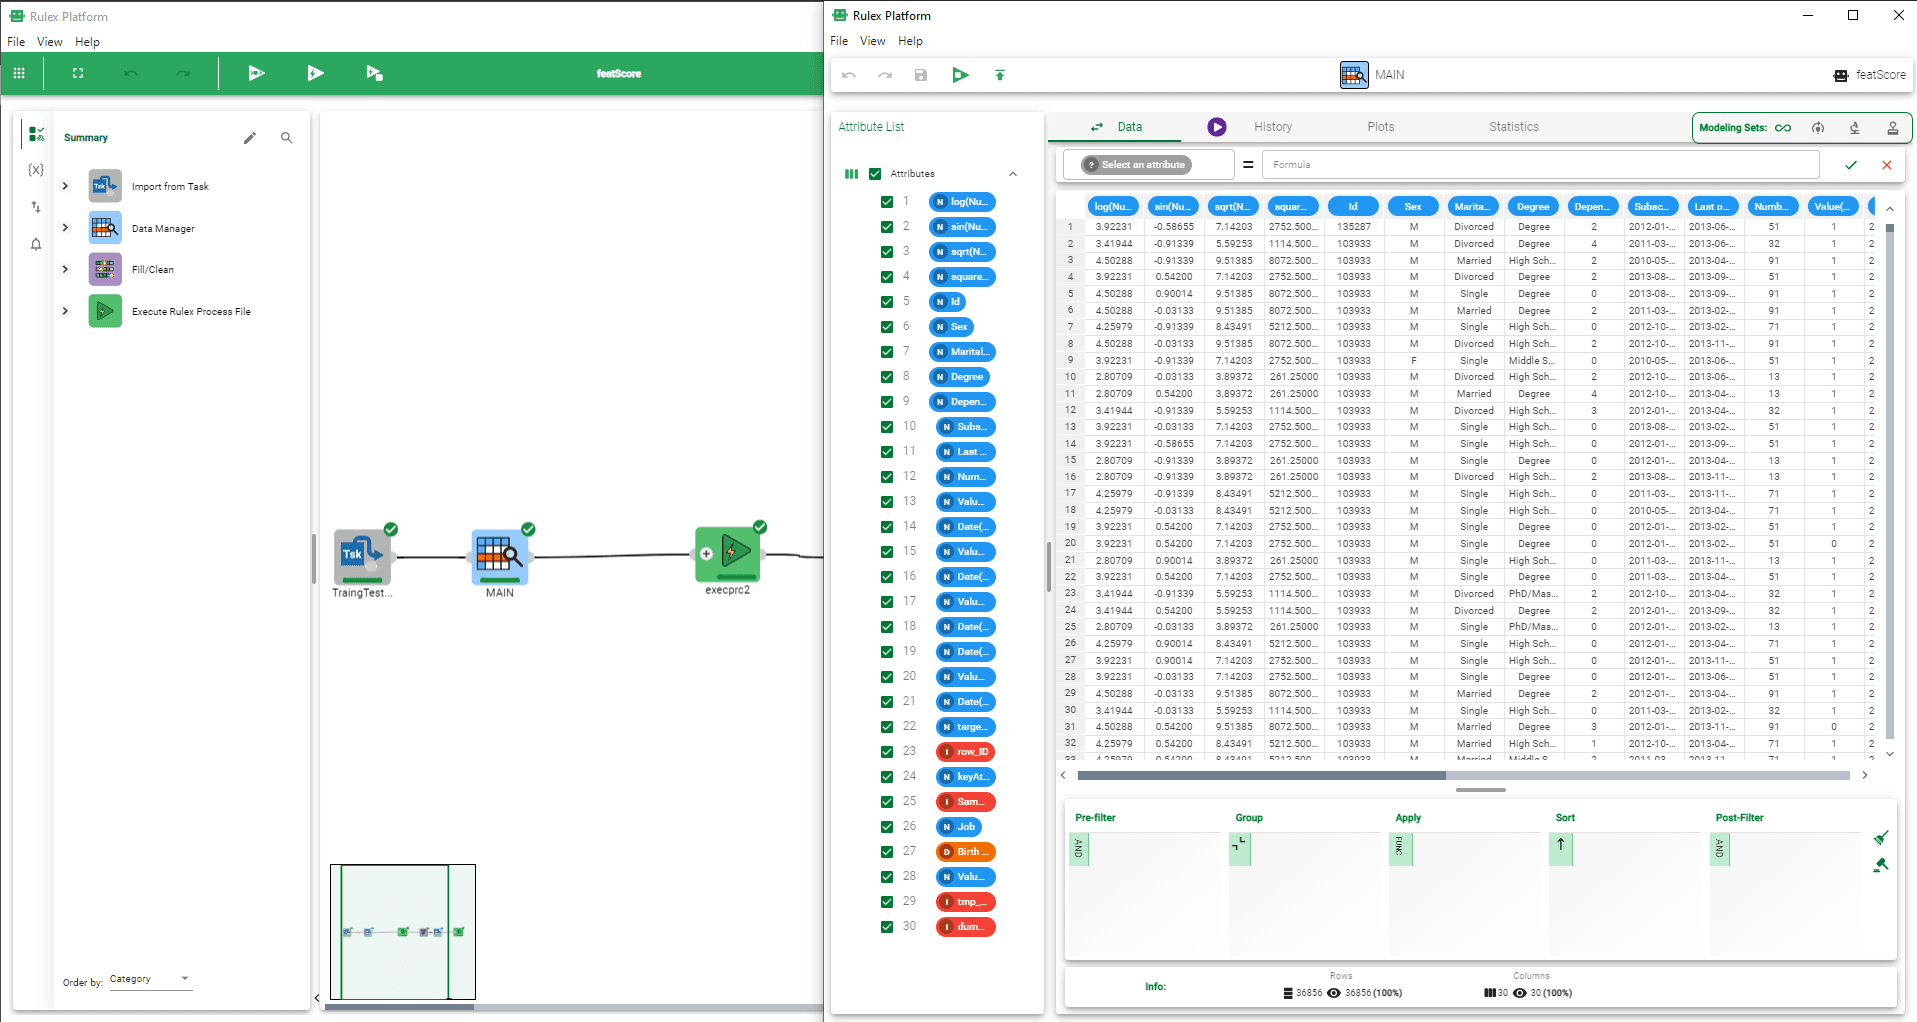Collapse the Attributes list chevron

[1013, 174]
